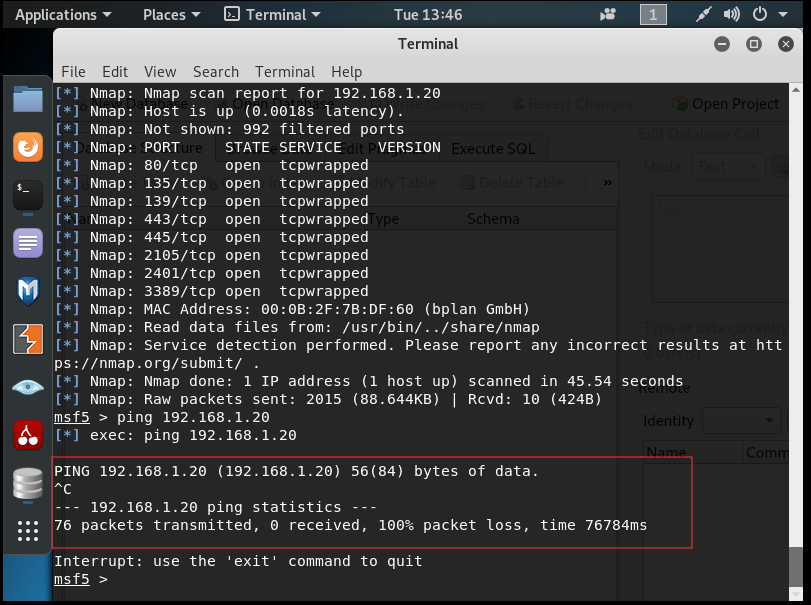811x605 pixels.
Task: Show all applications grid
Action: (x=27, y=530)
